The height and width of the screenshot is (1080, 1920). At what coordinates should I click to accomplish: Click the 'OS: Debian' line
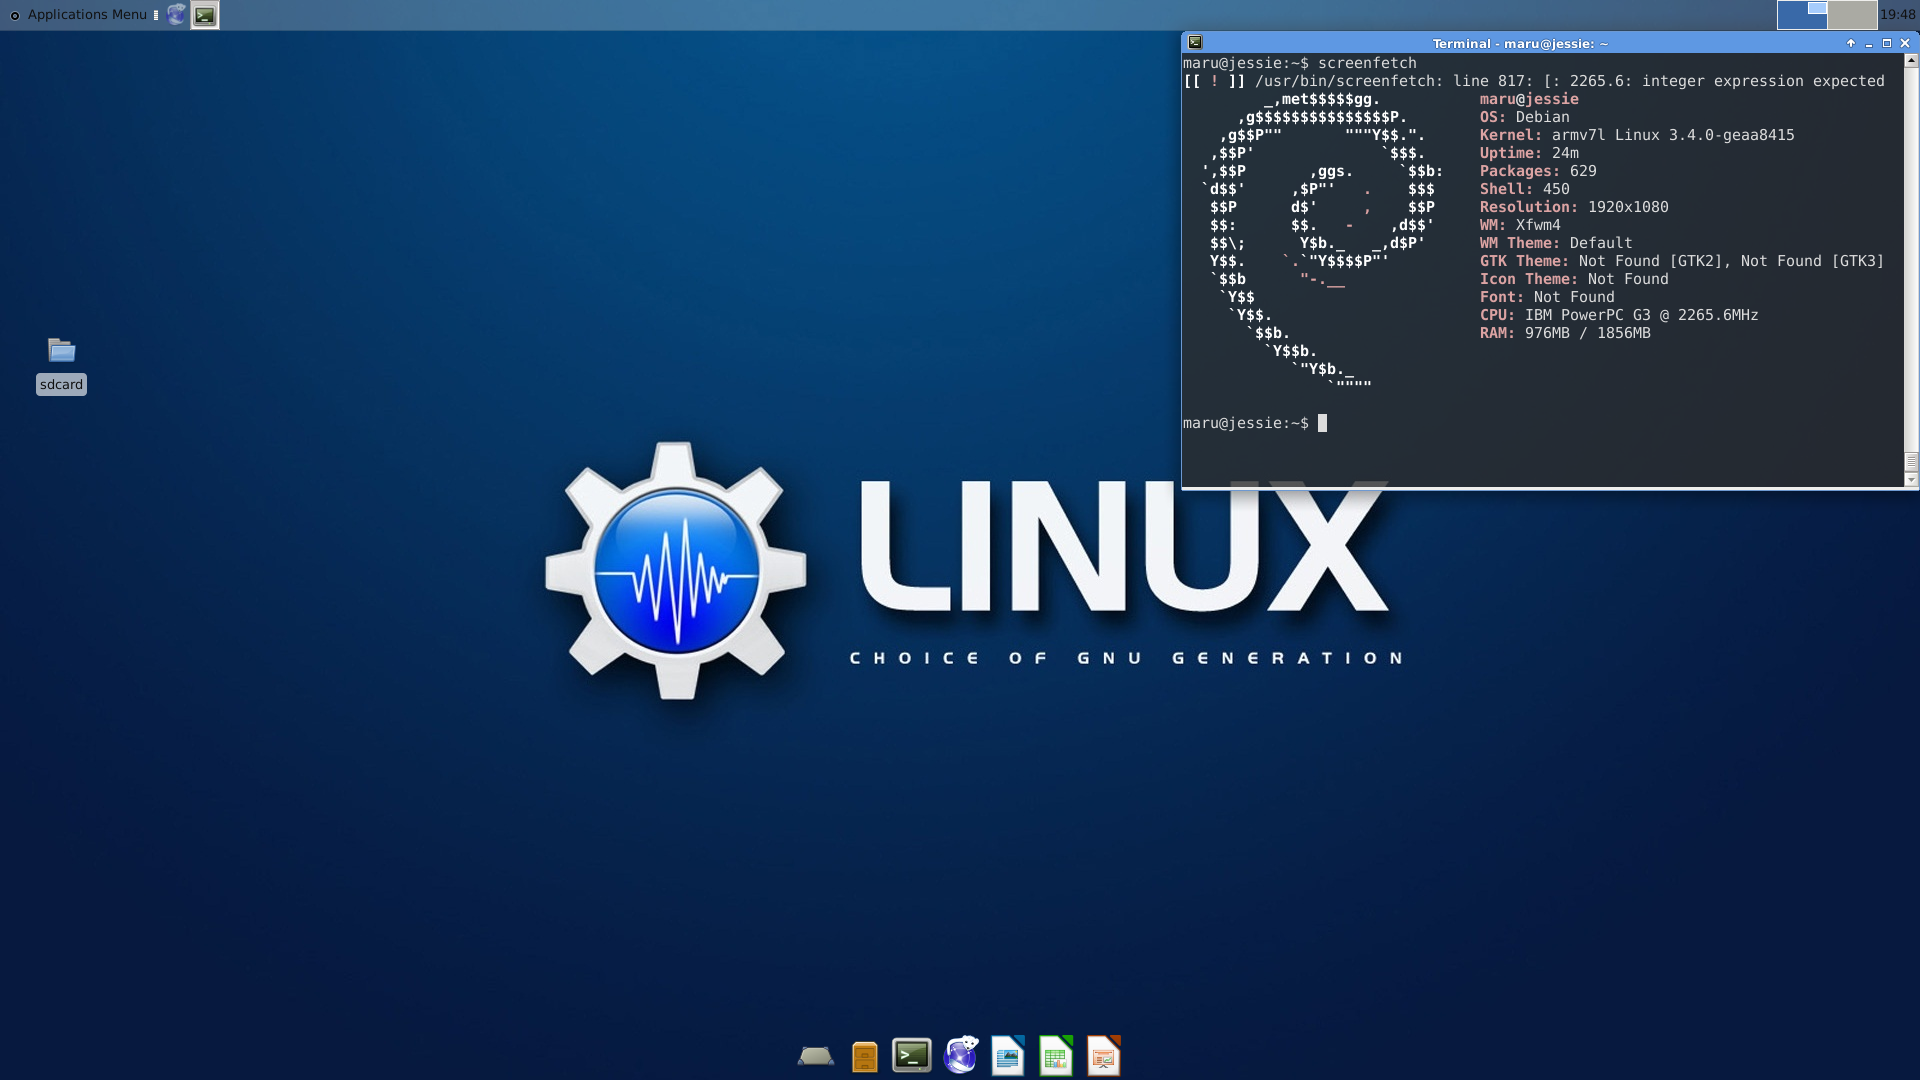pos(1525,117)
